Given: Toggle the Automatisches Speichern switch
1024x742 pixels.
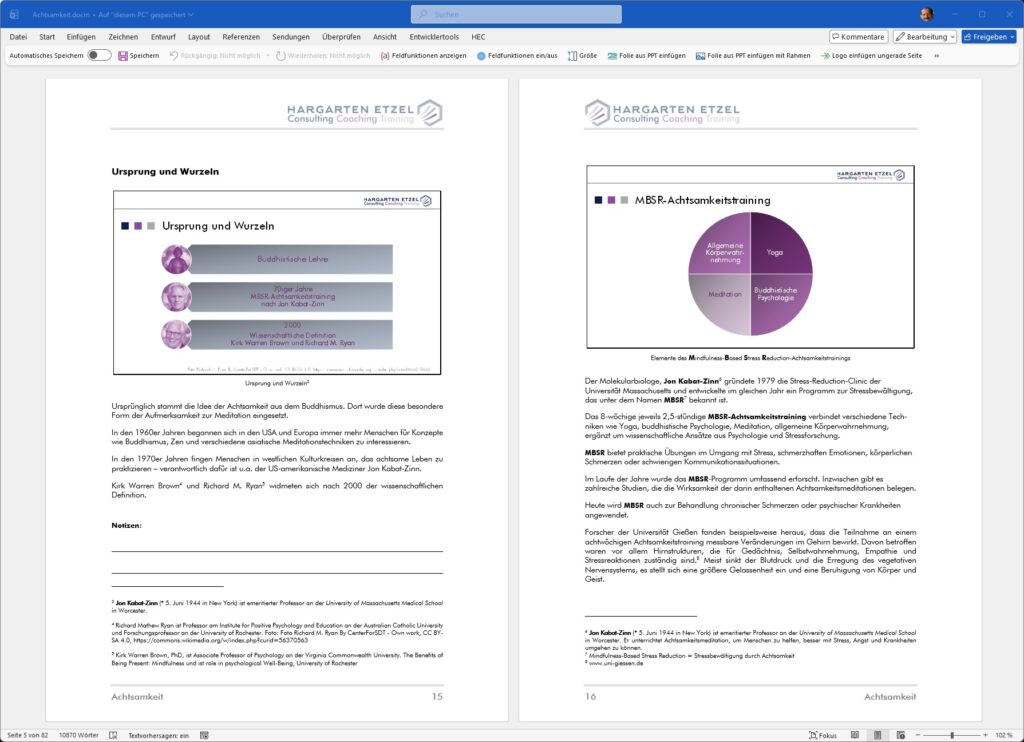Looking at the screenshot, I should [x=99, y=56].
